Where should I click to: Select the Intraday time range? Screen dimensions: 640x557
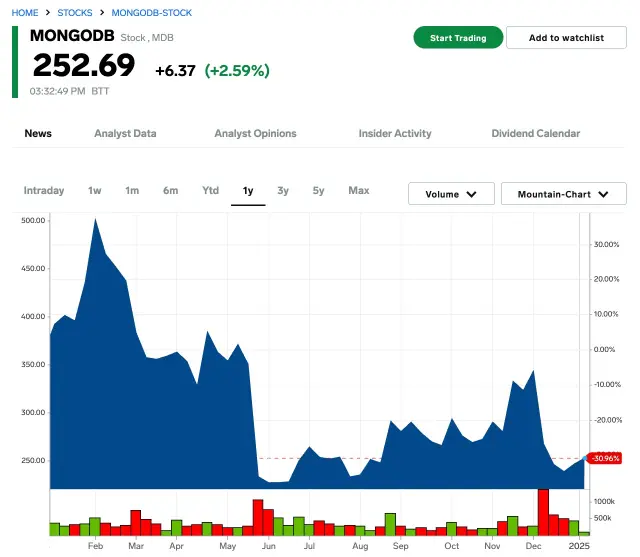pyautogui.click(x=44, y=190)
